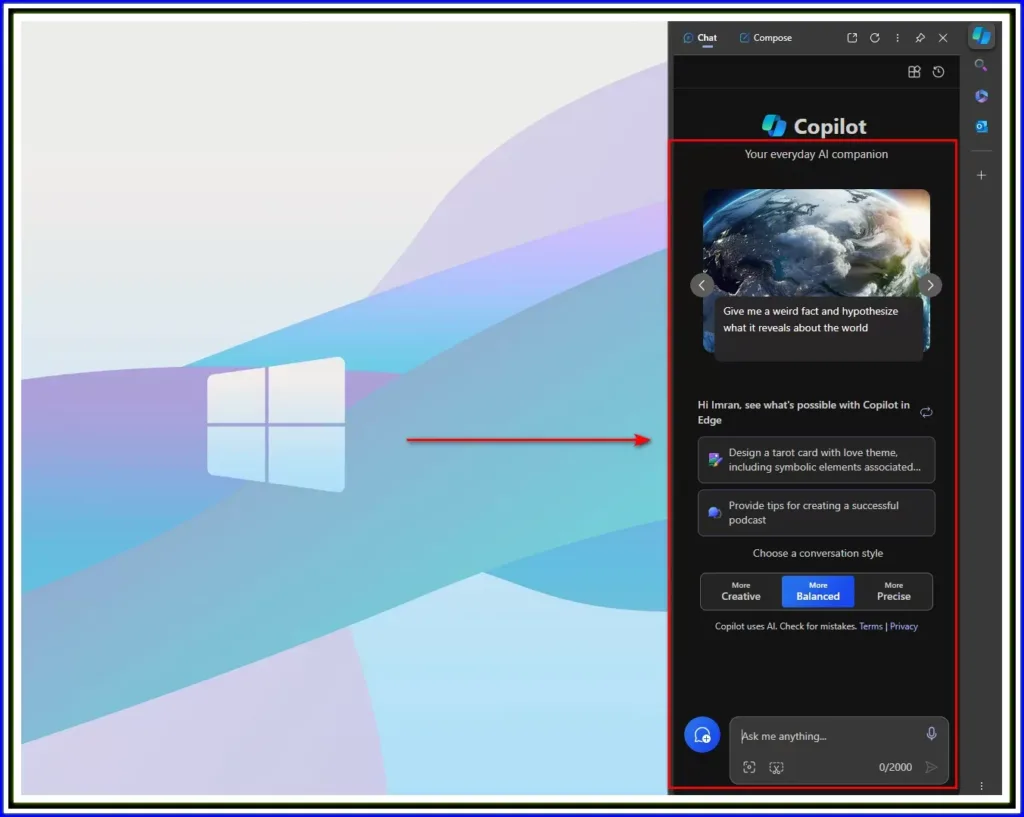1024x817 pixels.
Task: Open recent activity history icon
Action: (x=938, y=72)
